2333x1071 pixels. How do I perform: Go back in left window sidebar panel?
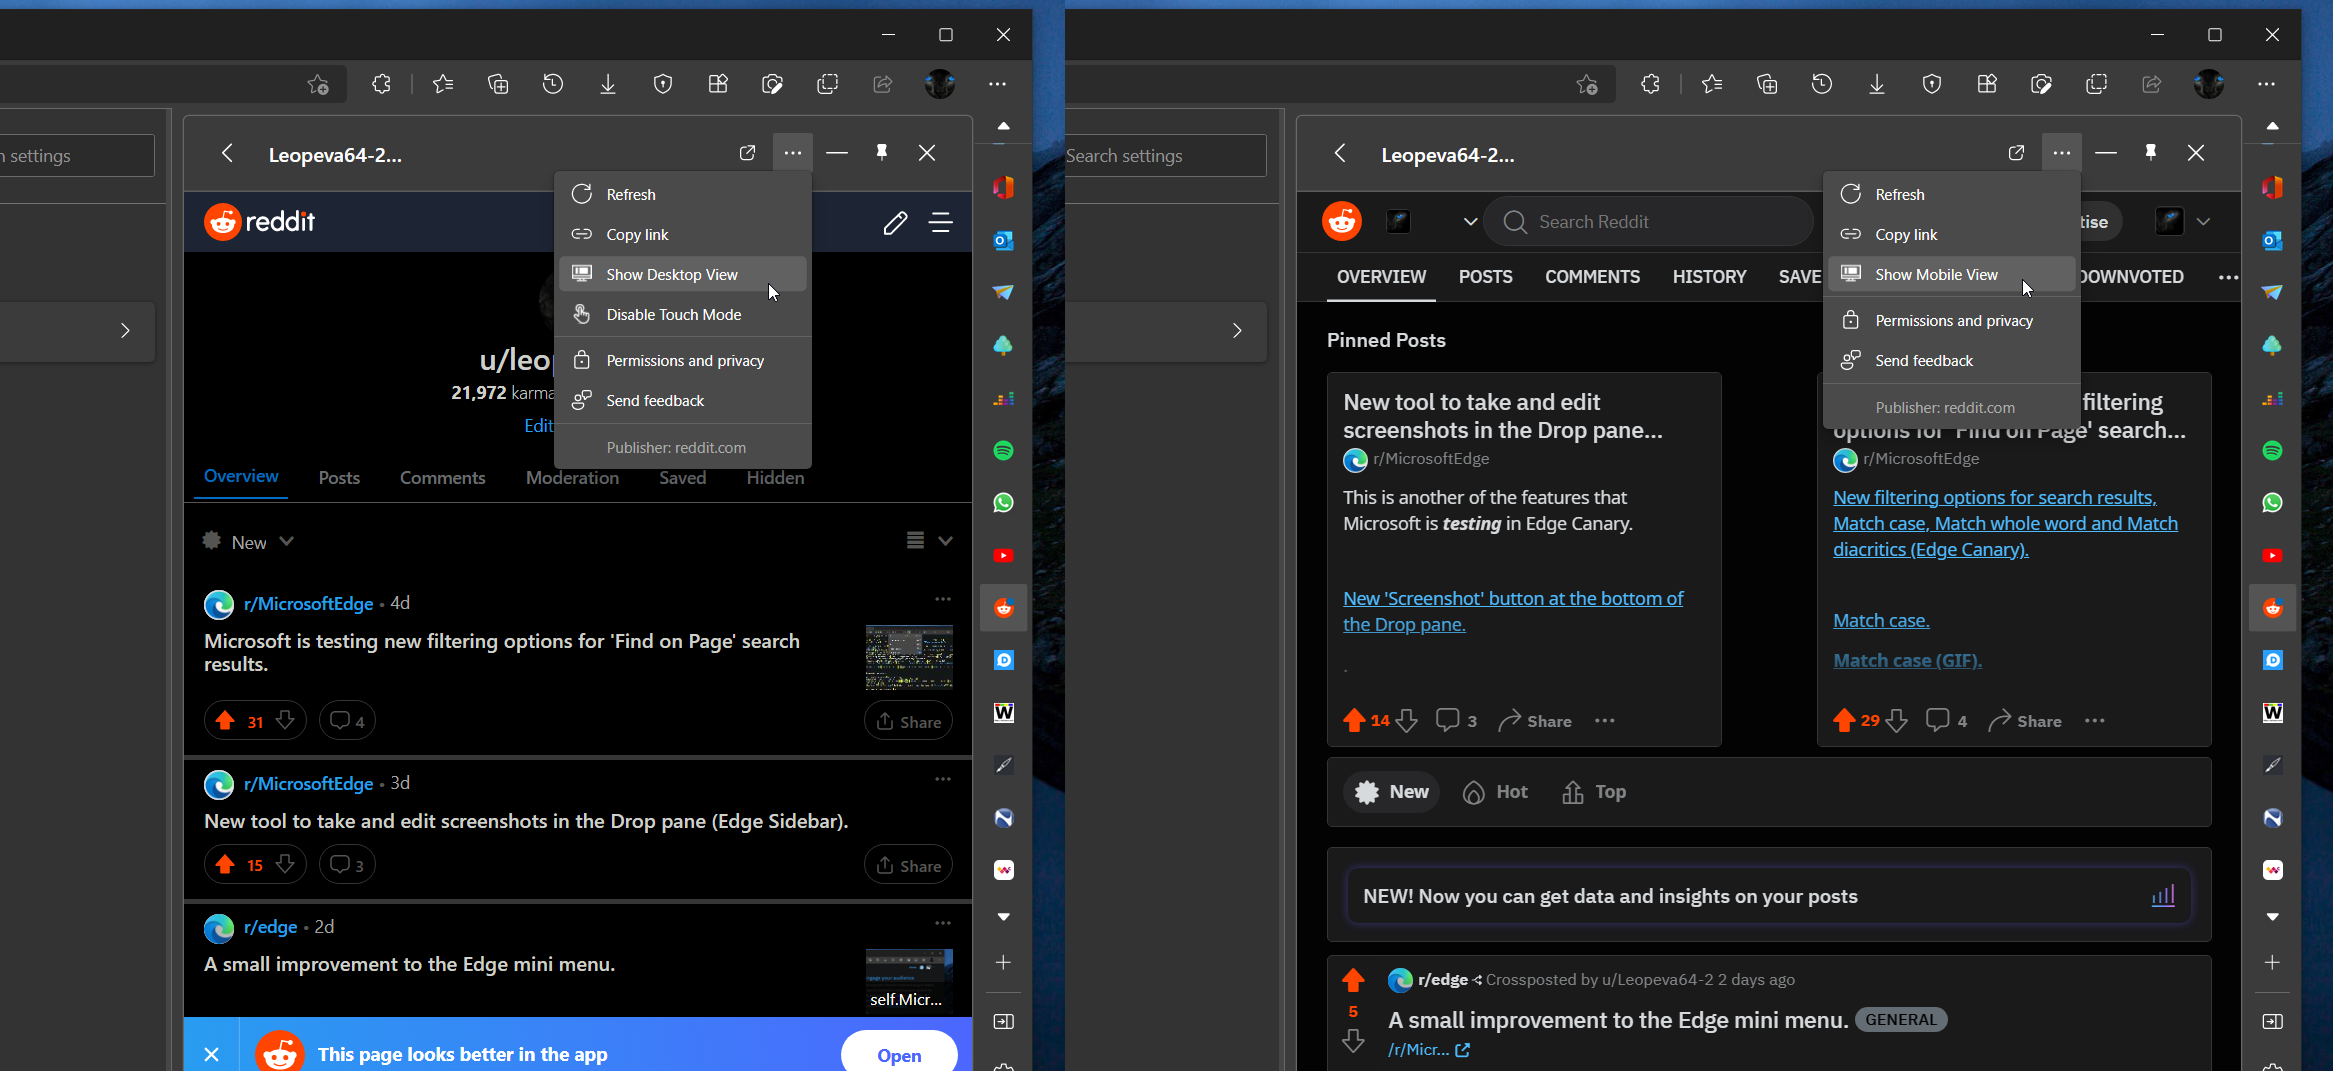pos(227,153)
